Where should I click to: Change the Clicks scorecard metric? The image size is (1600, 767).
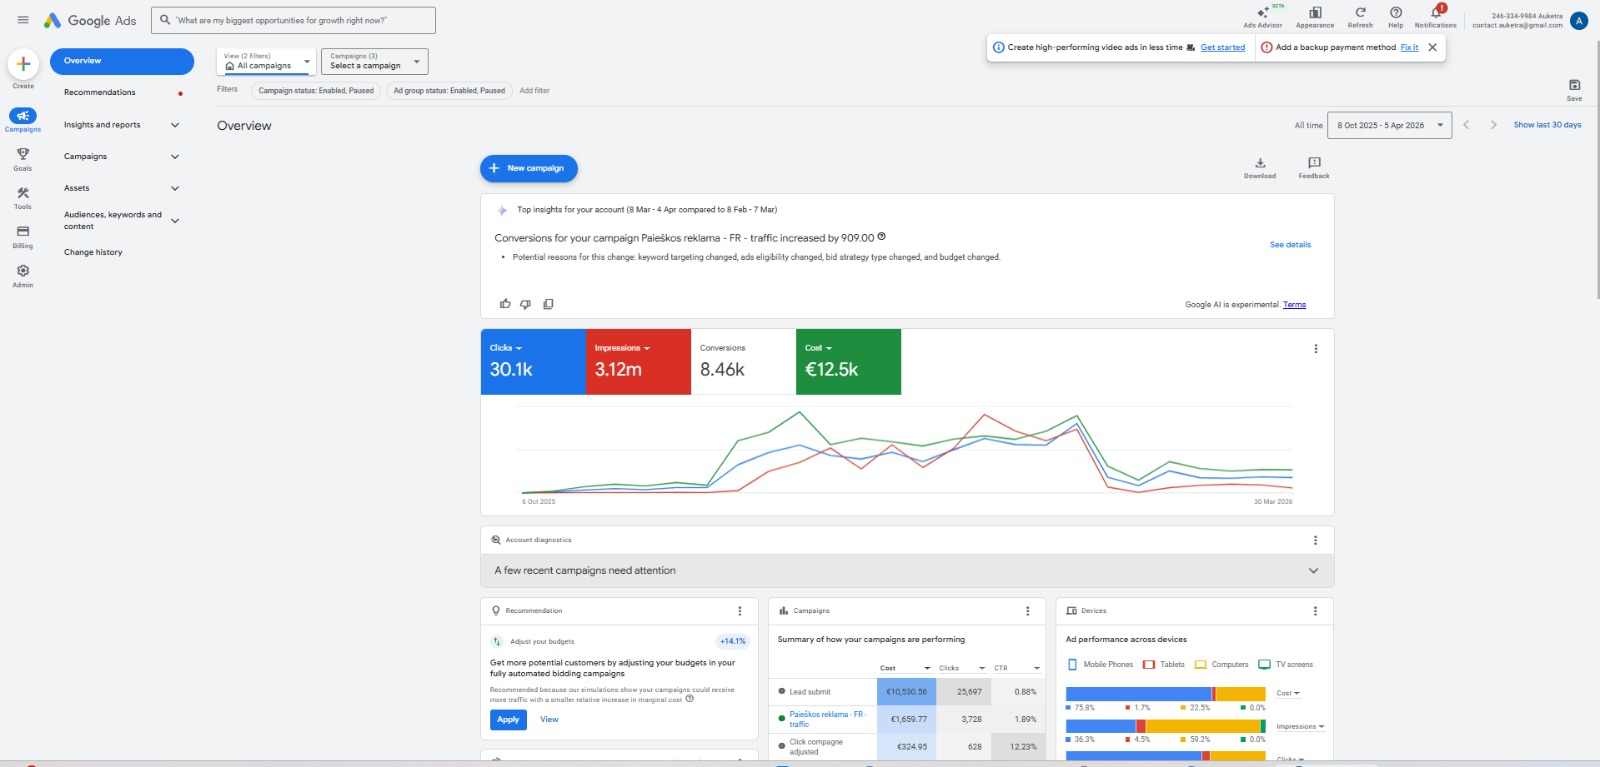point(506,348)
